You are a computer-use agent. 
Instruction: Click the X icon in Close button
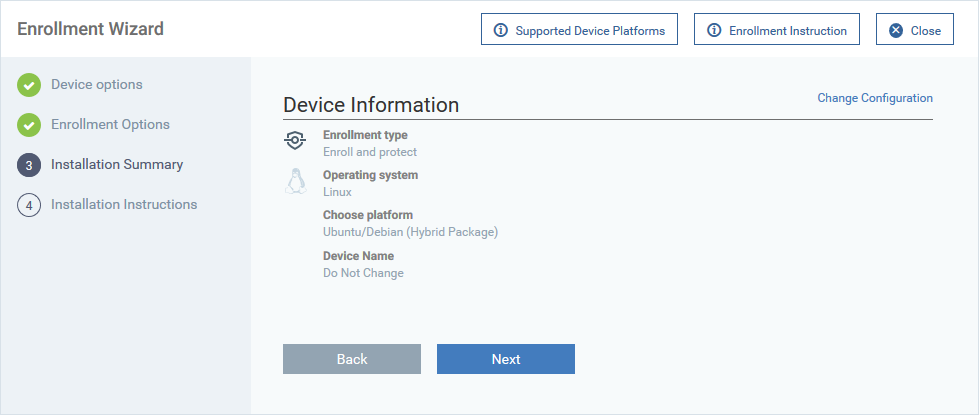coord(896,31)
